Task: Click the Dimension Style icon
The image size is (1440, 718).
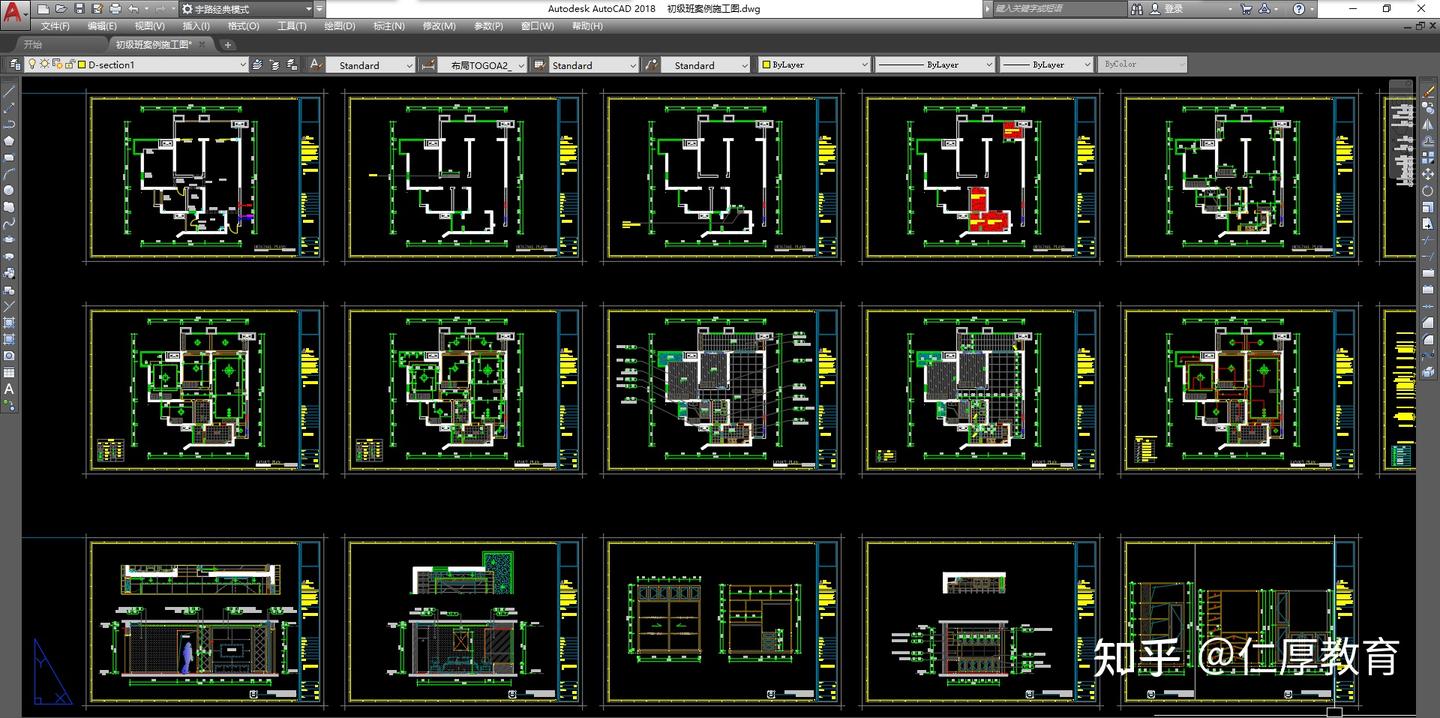Action: [x=427, y=64]
